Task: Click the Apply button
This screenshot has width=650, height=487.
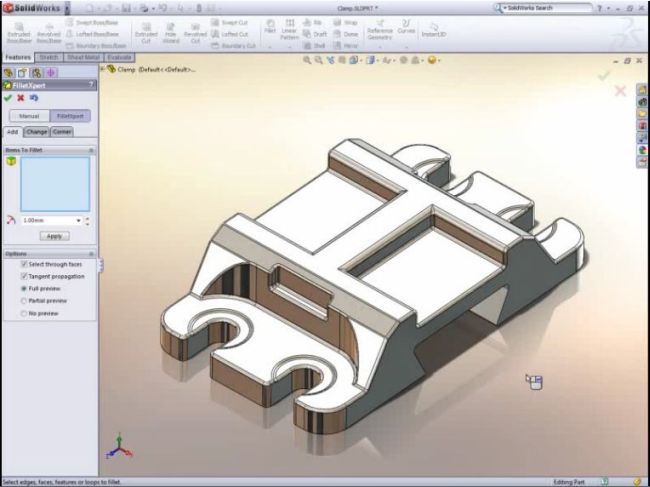Action: click(54, 236)
